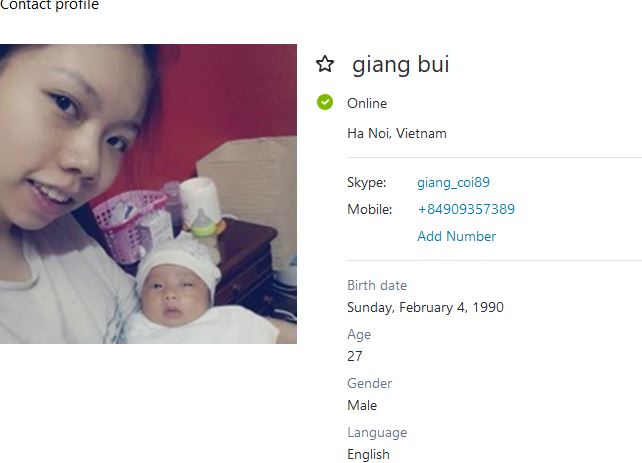Click the age value 27

[355, 356]
